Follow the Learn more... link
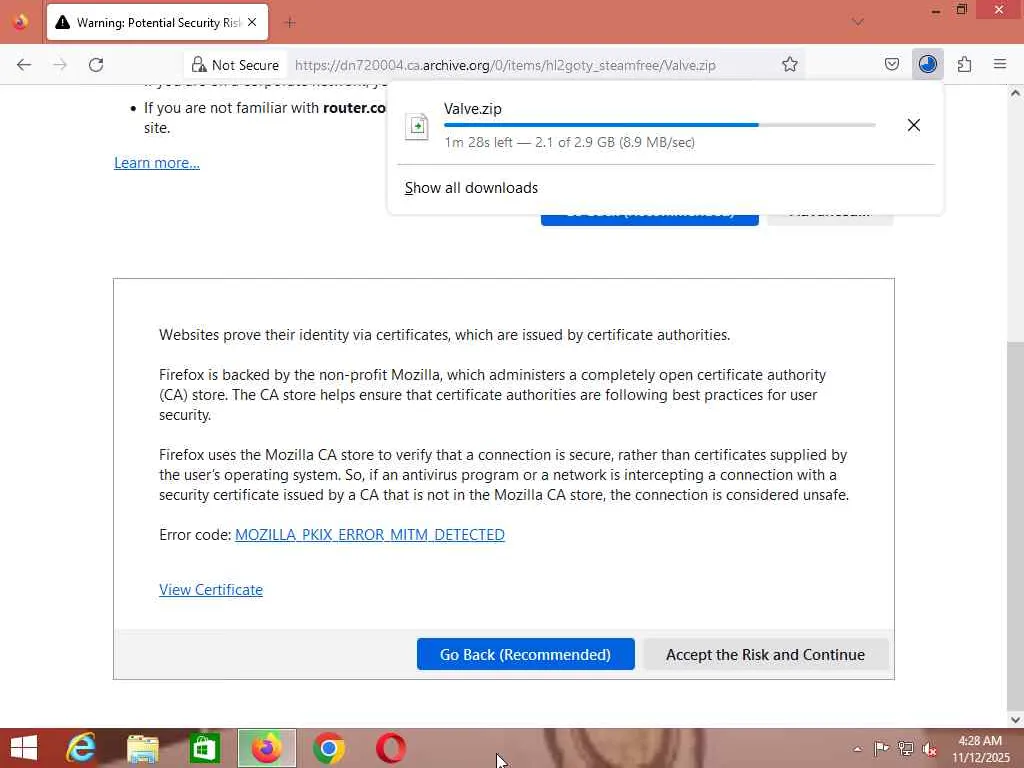Image resolution: width=1024 pixels, height=768 pixels. coord(157,163)
